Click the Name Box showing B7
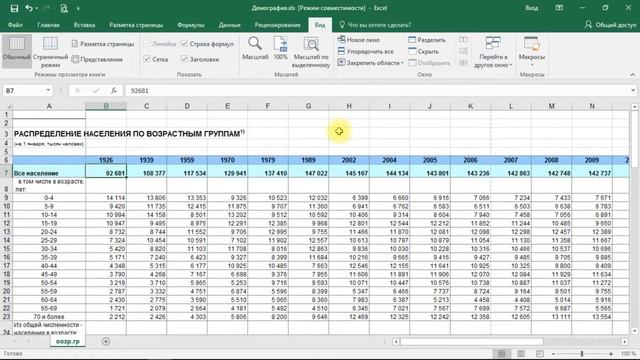 click(x=23, y=91)
